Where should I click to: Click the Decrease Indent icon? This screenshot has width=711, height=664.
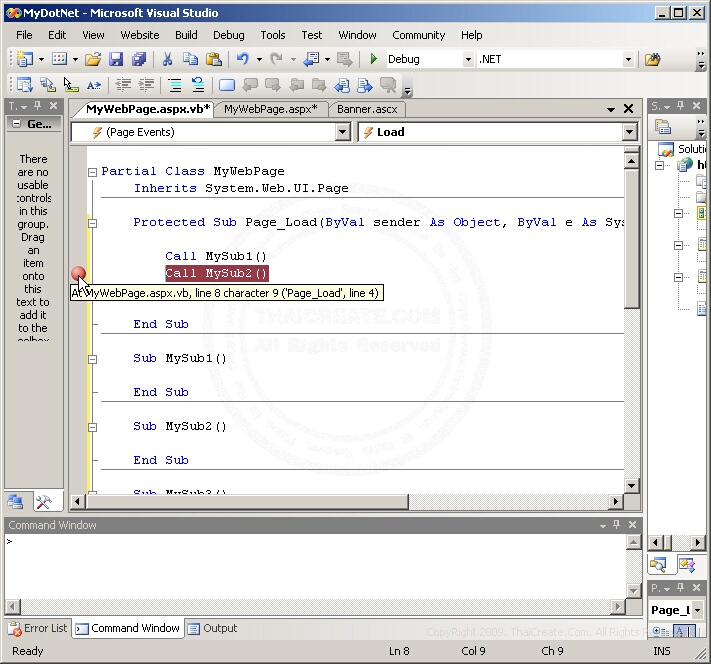[123, 85]
